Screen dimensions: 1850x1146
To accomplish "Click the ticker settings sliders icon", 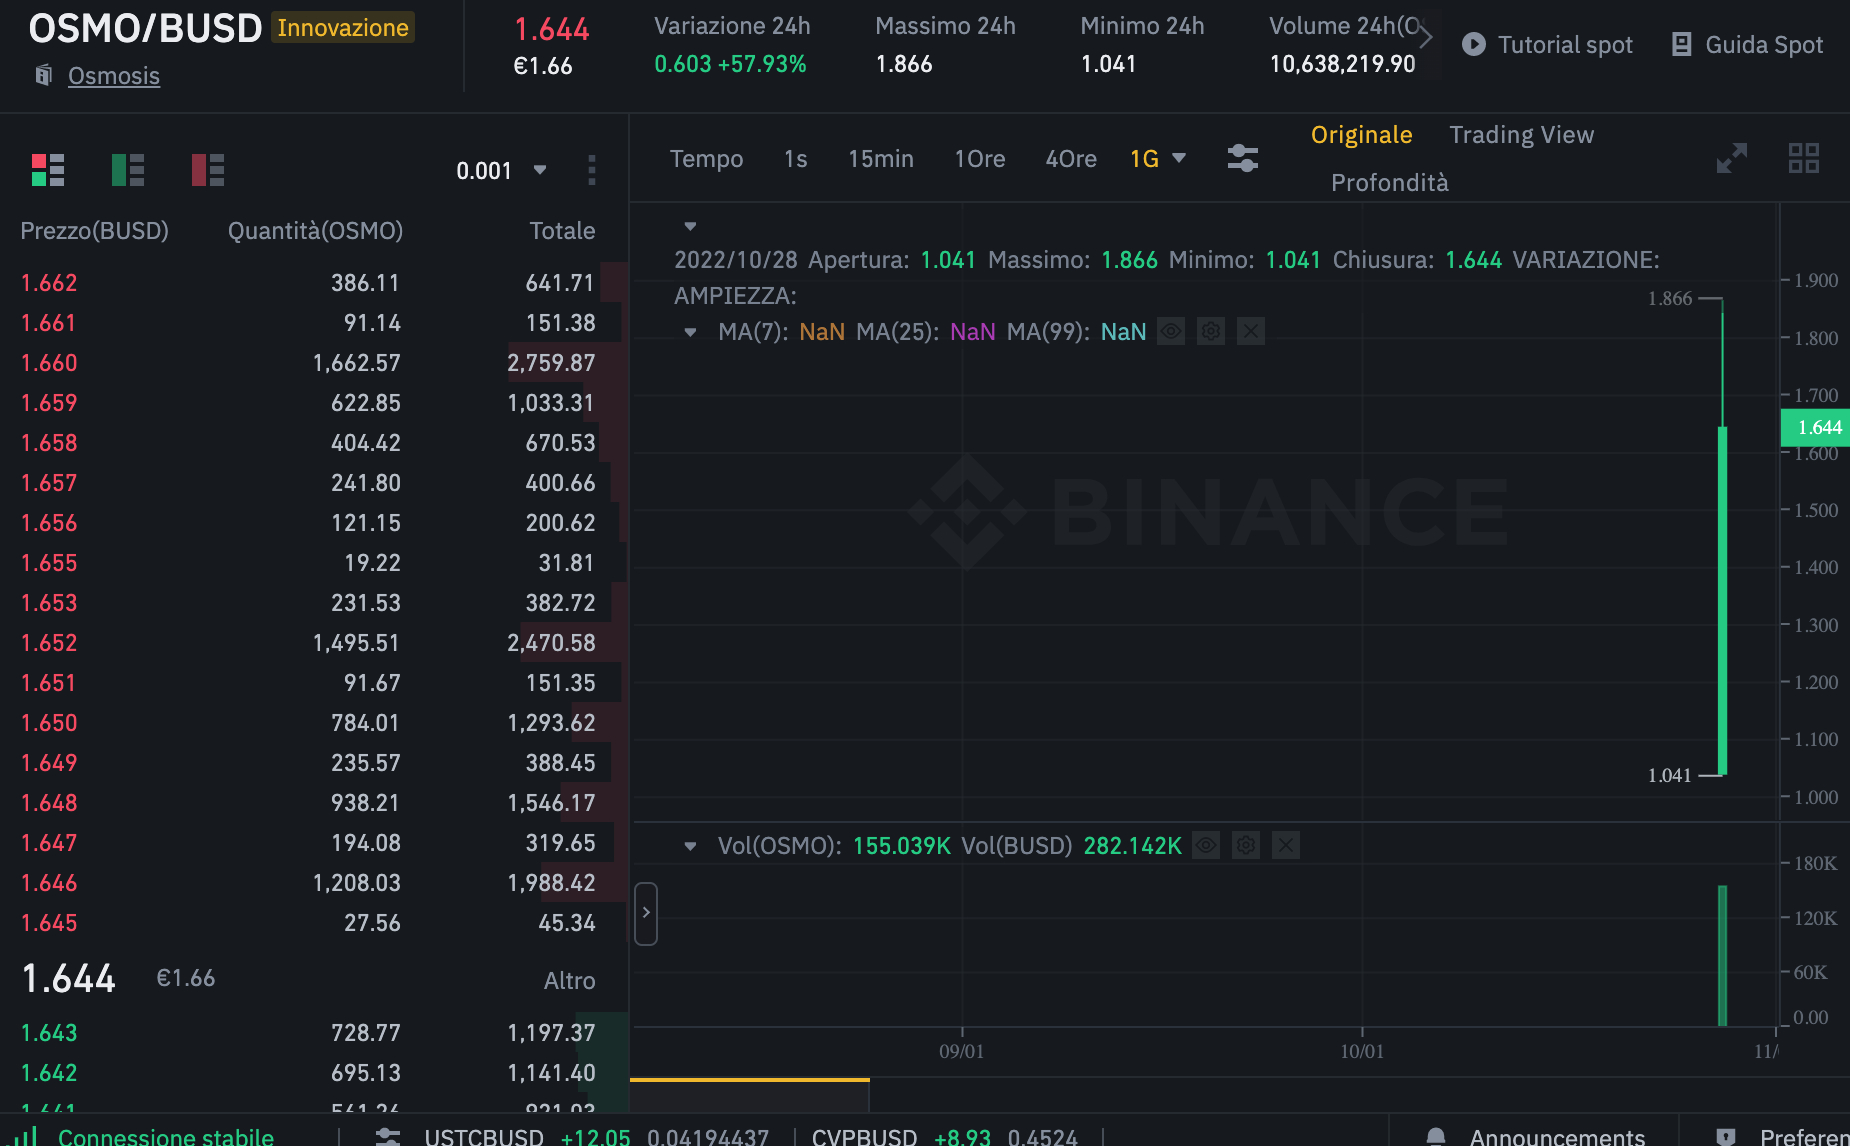I will click(x=388, y=1137).
